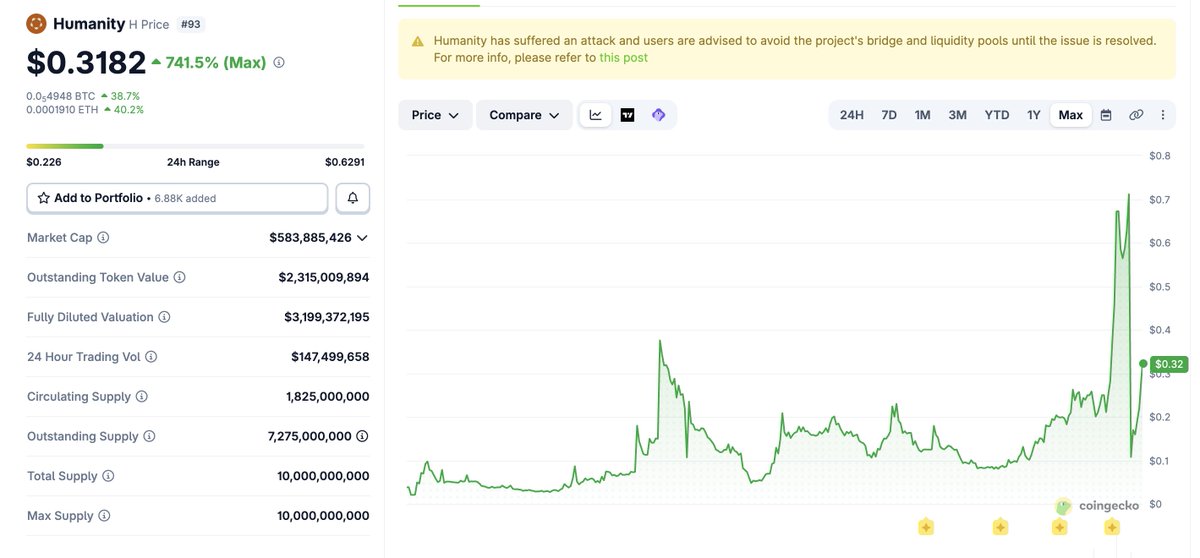This screenshot has width=1200, height=558.
Task: Open info icon beside 7,275,000,000 value
Action: [x=362, y=436]
